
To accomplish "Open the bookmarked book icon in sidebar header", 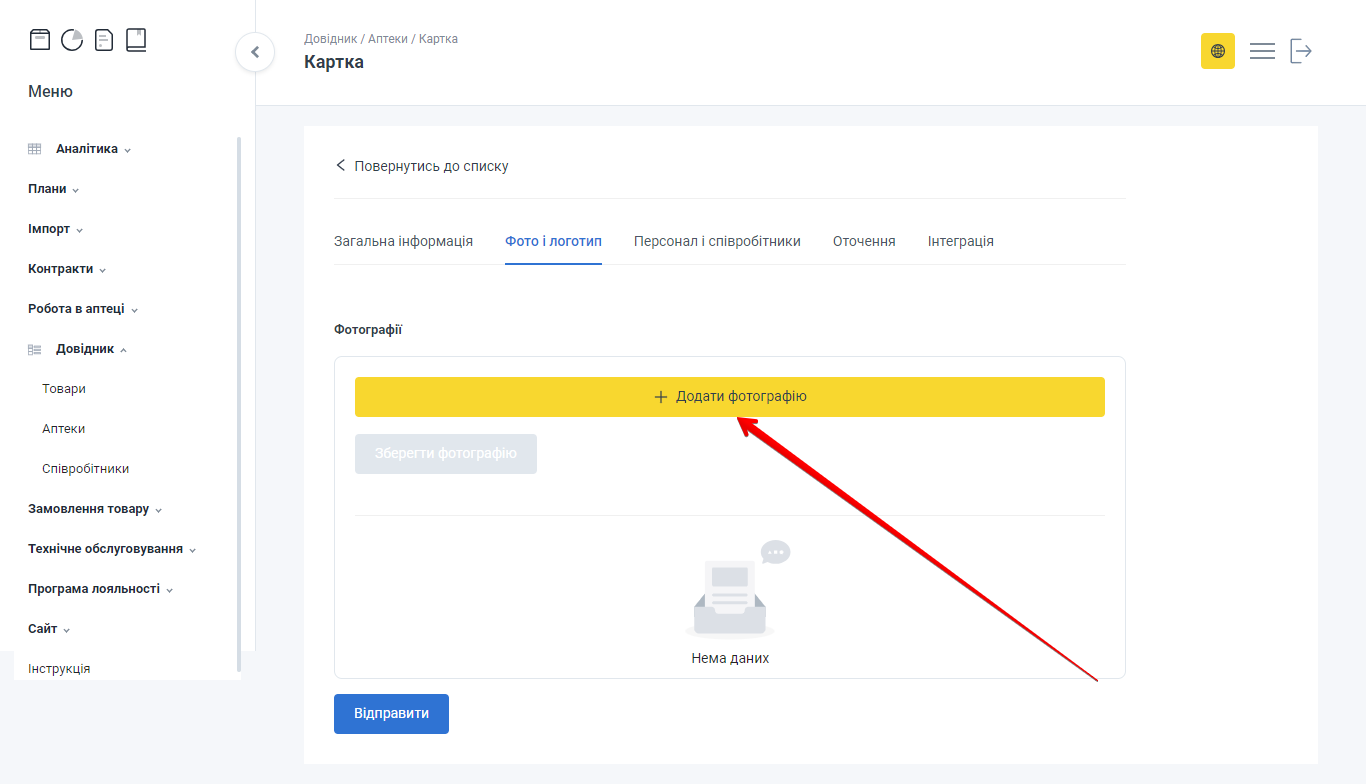I will coord(136,40).
